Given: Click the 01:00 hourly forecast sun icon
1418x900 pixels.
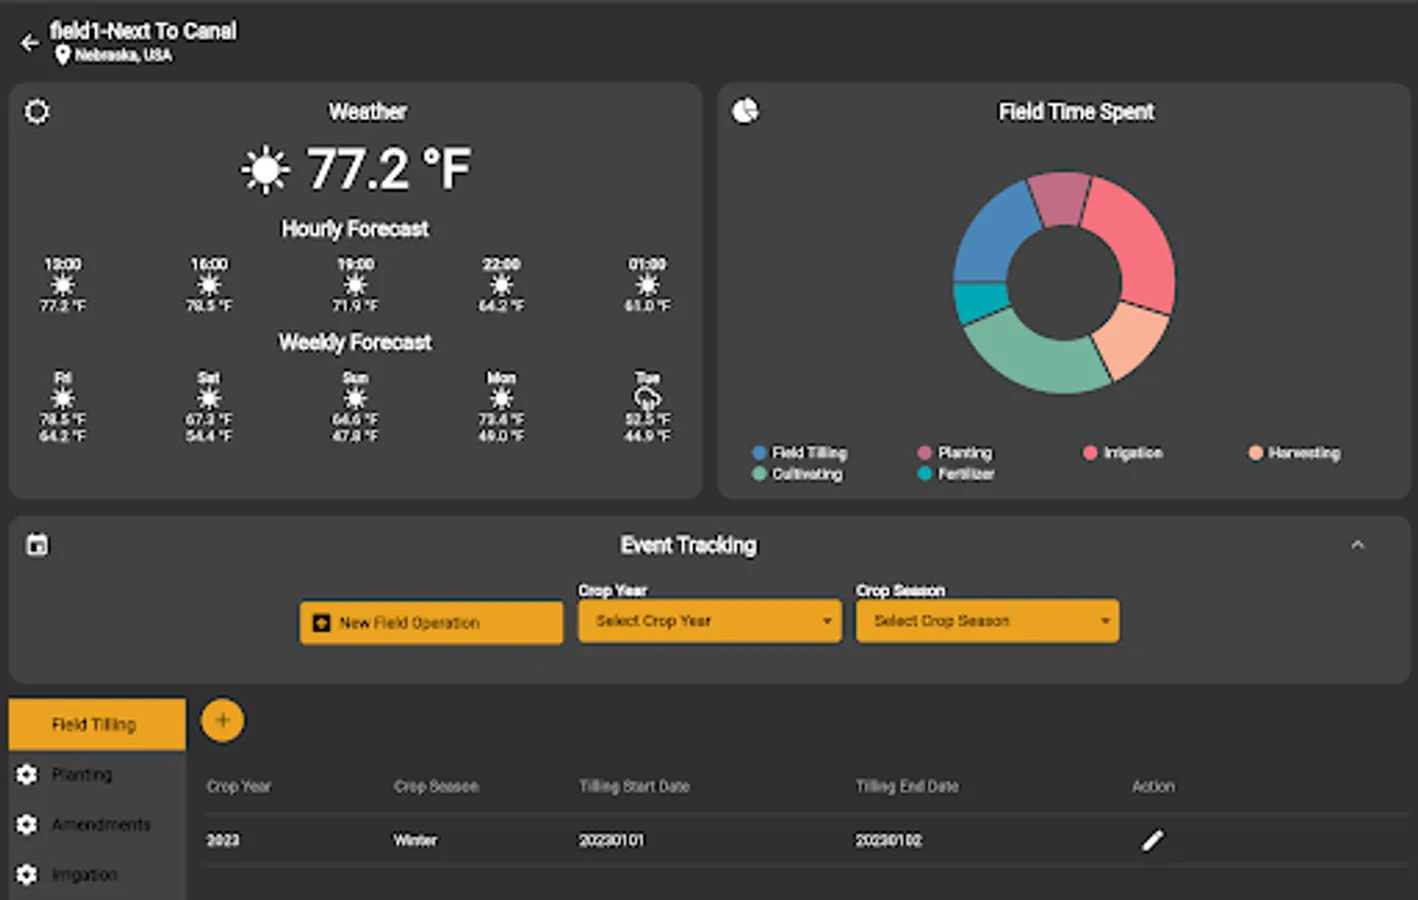Looking at the screenshot, I should click(647, 285).
